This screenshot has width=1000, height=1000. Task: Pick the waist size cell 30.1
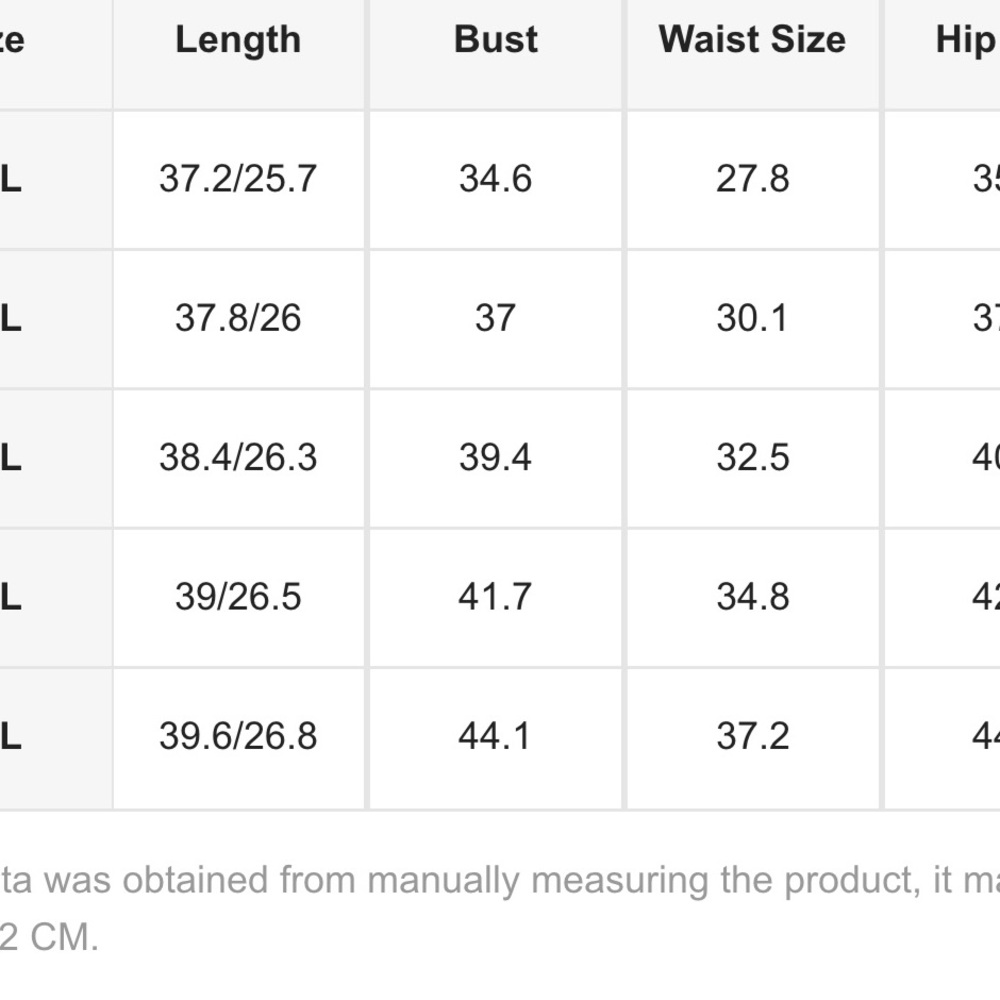tap(752, 318)
